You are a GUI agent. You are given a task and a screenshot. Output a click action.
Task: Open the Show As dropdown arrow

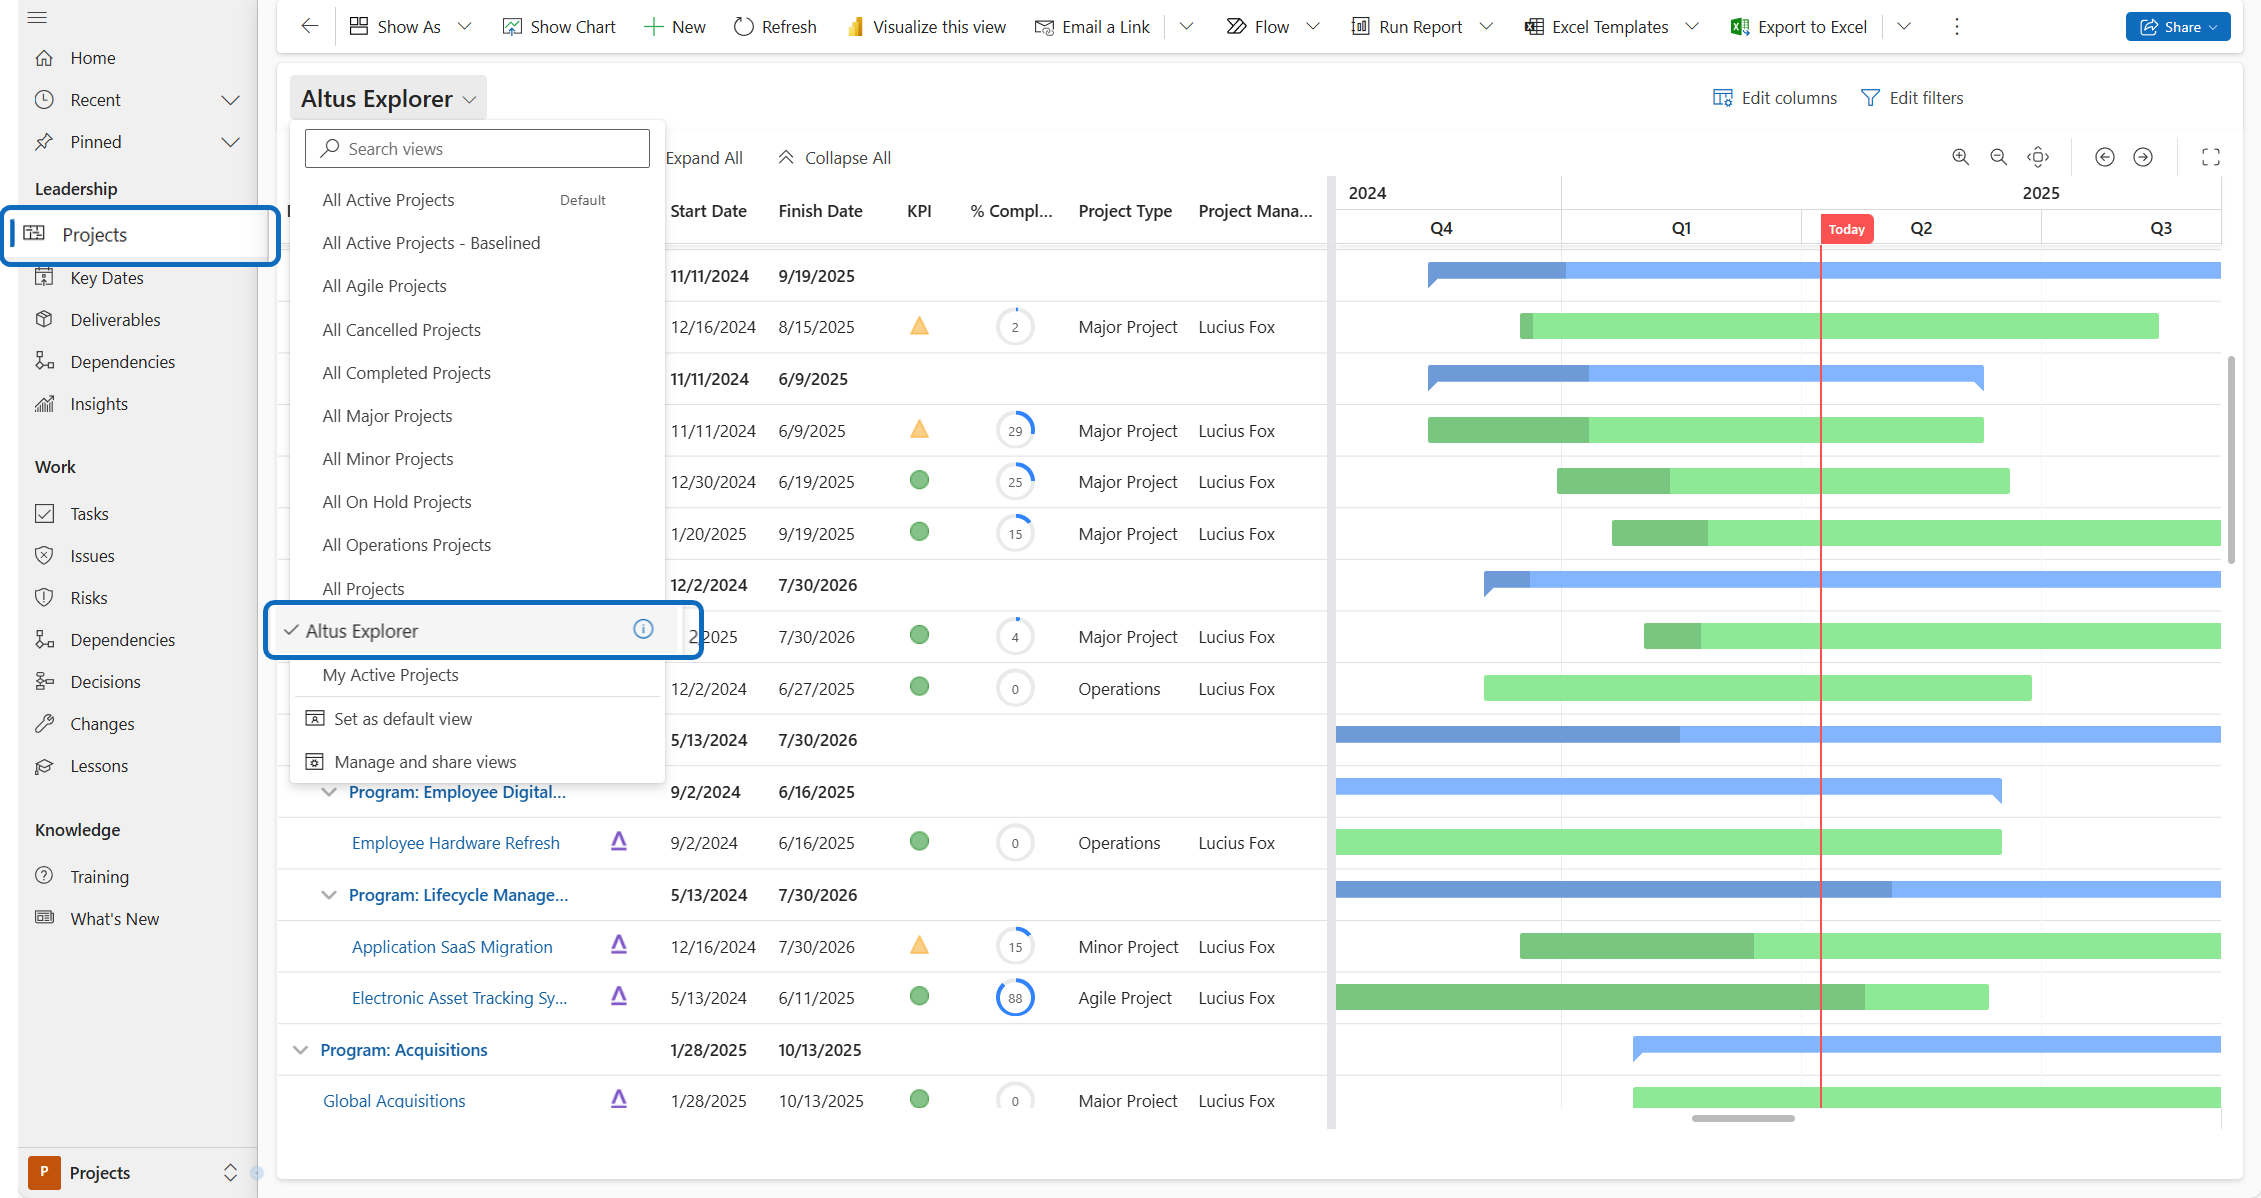click(464, 27)
